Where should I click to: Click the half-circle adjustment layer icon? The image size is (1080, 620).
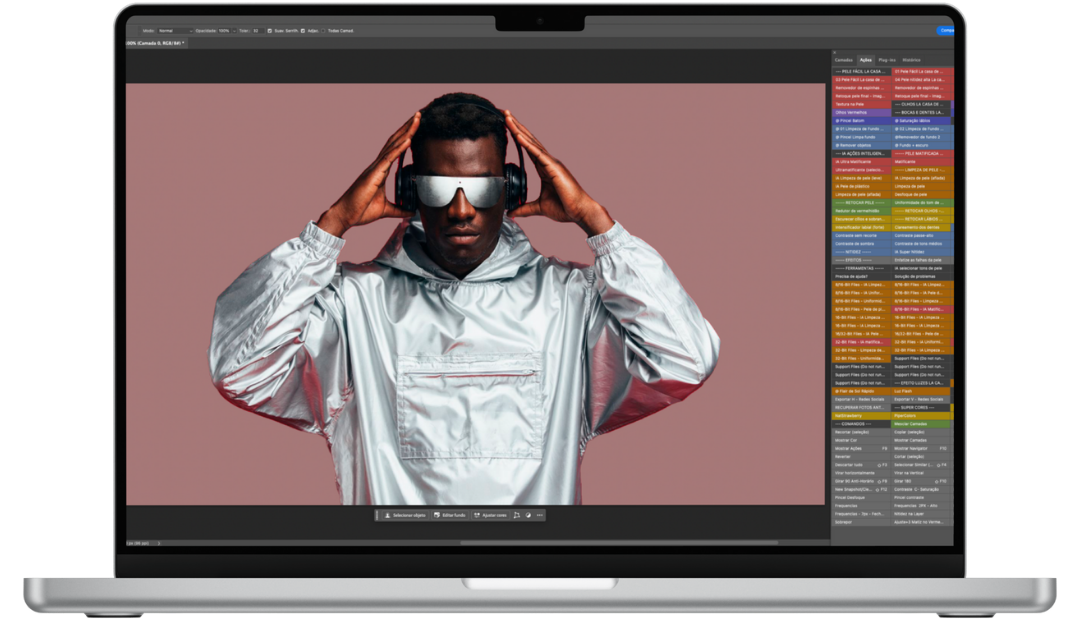pyautogui.click(x=528, y=515)
